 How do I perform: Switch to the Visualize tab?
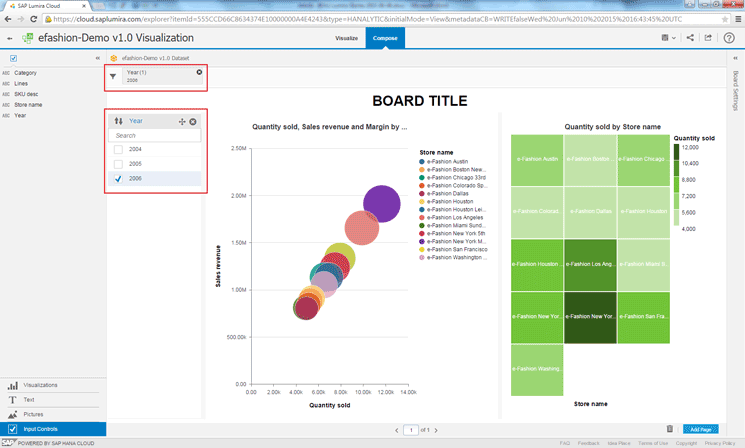coord(346,38)
